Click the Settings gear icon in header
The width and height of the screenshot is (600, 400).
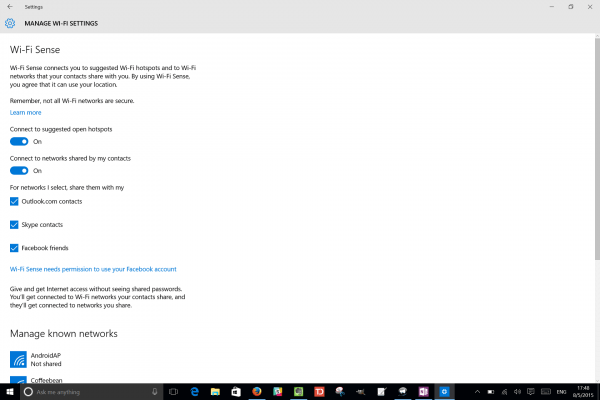coord(10,23)
